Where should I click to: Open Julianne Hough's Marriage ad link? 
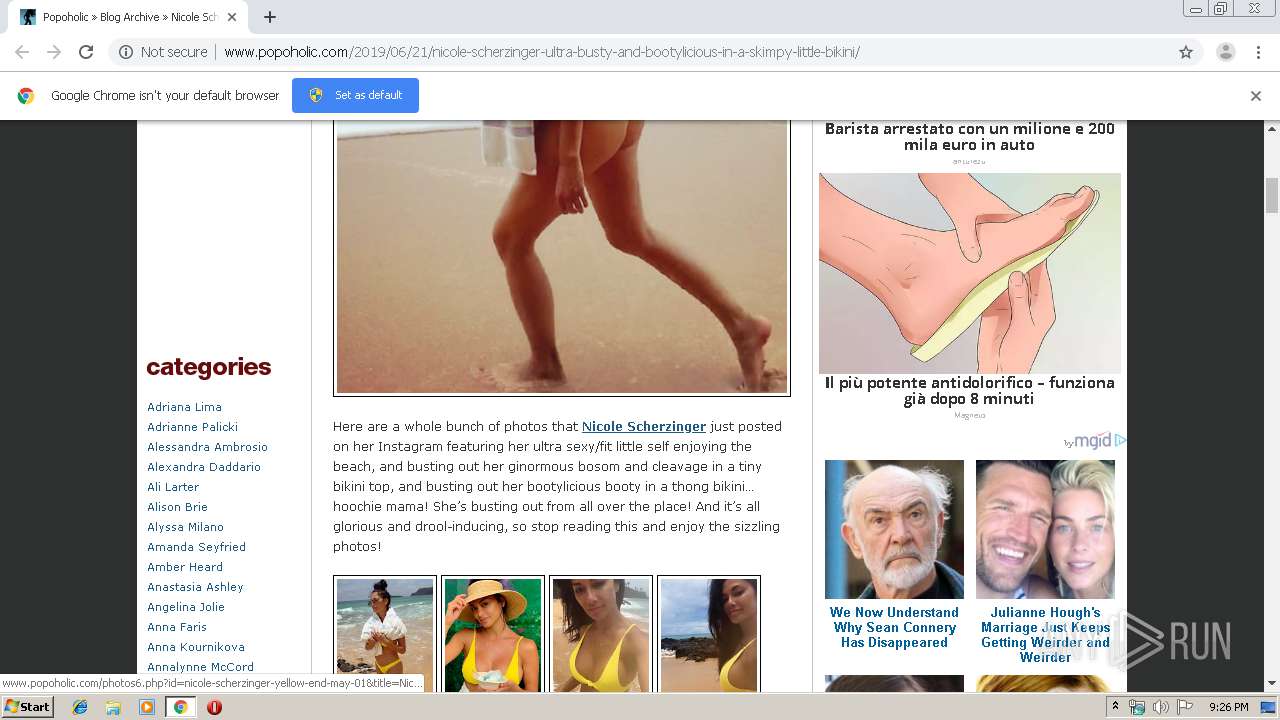(x=1045, y=635)
